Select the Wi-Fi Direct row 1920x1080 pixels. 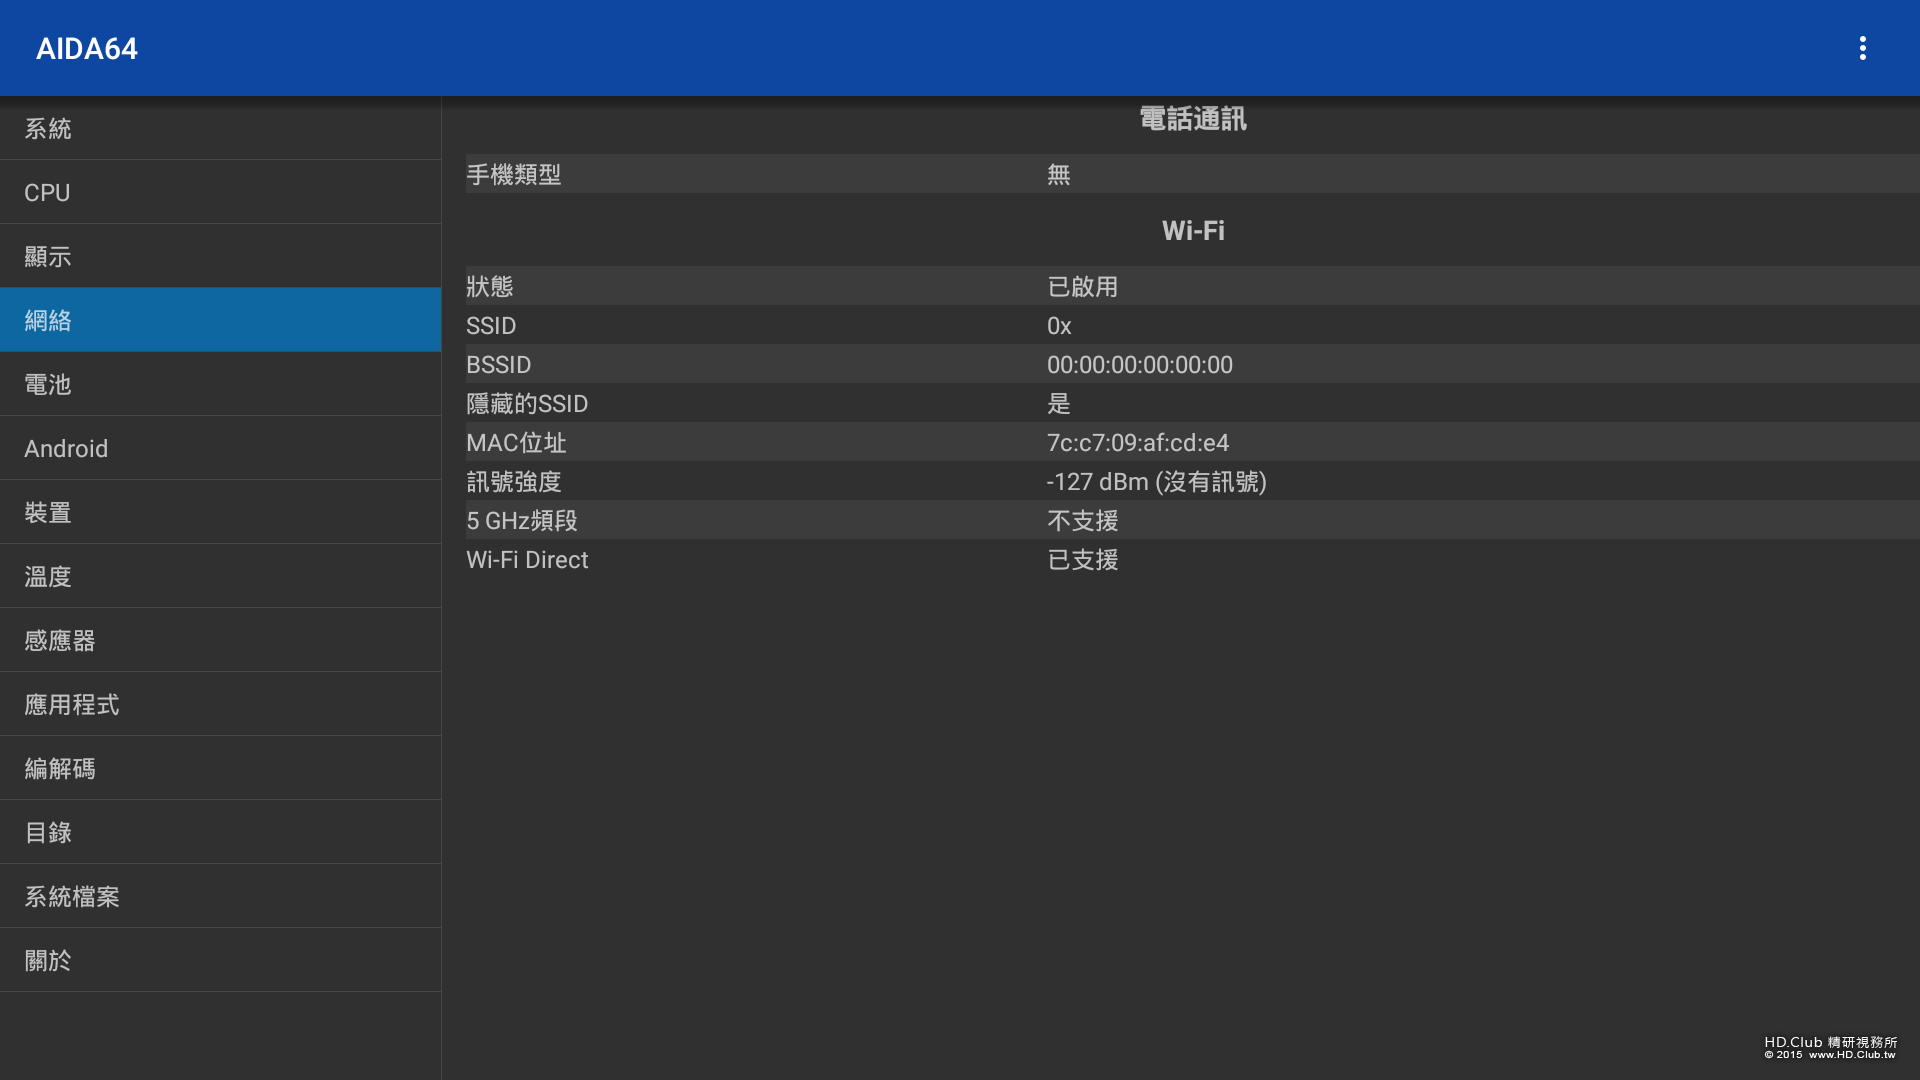tap(1192, 559)
